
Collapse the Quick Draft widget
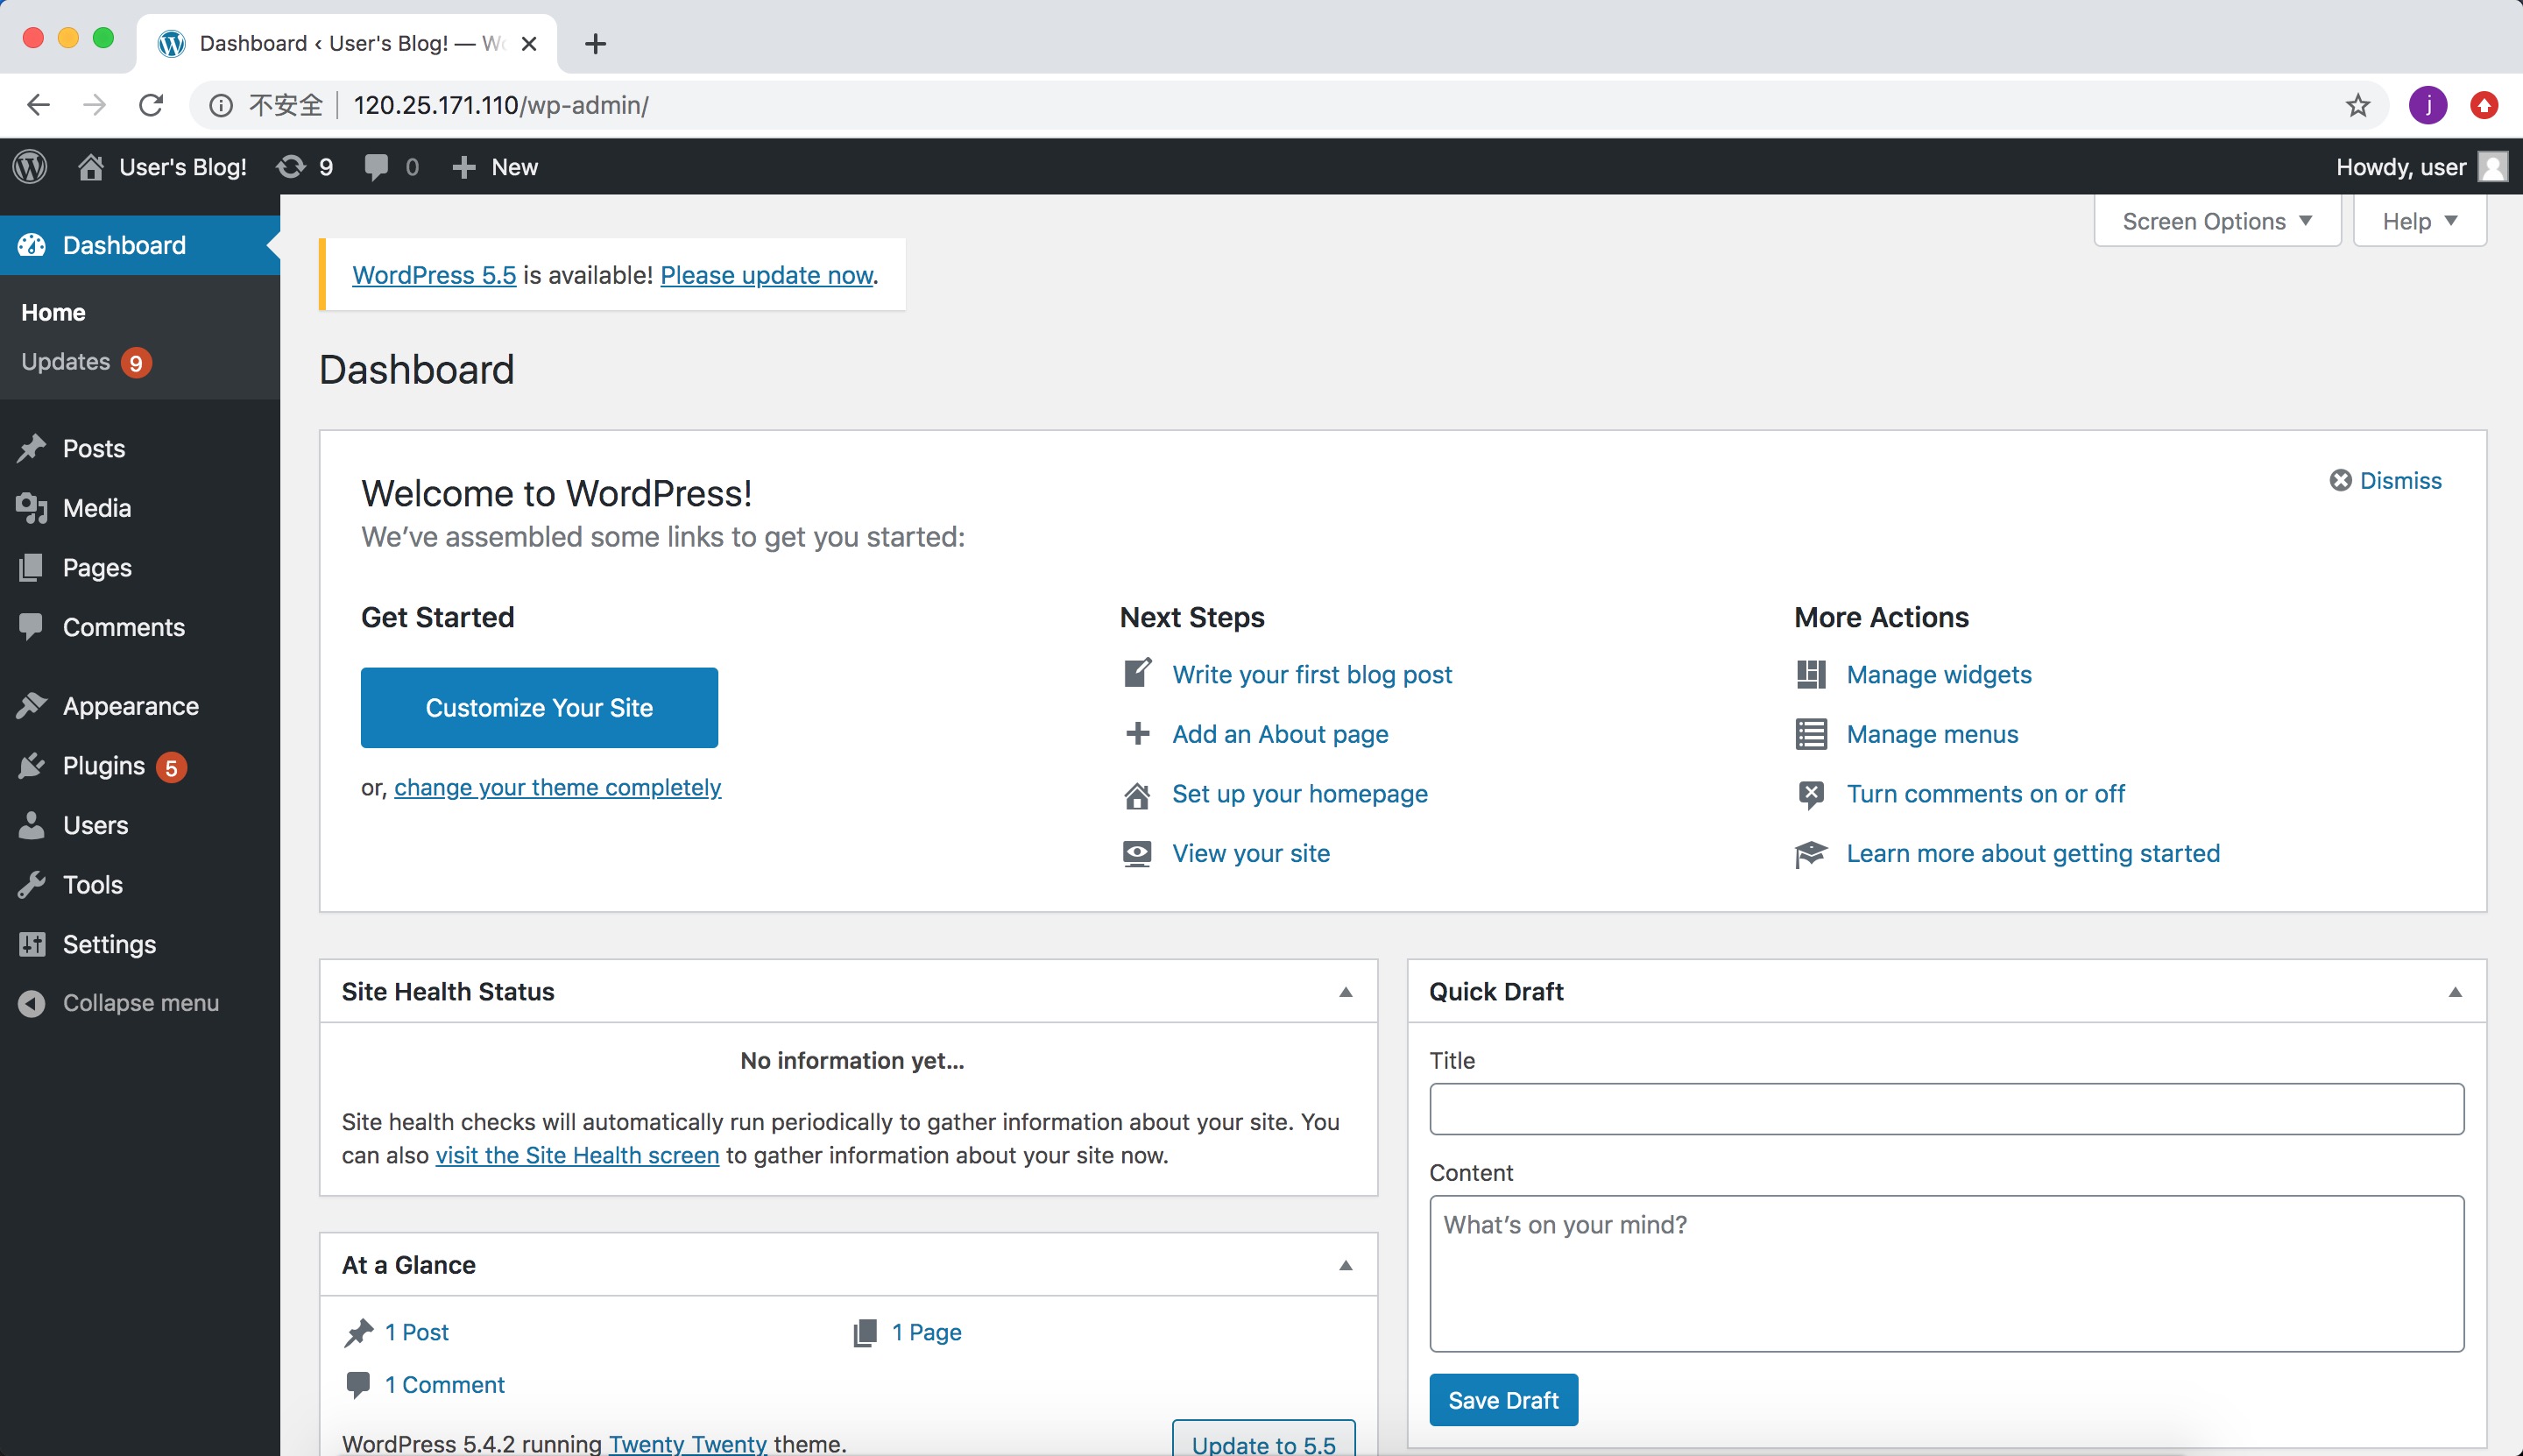click(x=2454, y=992)
